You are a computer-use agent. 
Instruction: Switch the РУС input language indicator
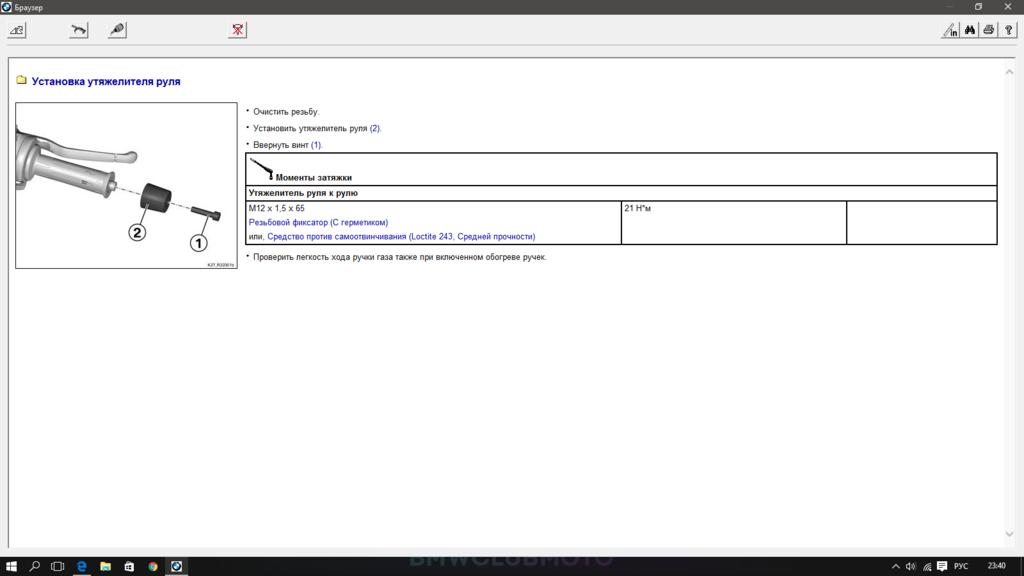(x=961, y=566)
